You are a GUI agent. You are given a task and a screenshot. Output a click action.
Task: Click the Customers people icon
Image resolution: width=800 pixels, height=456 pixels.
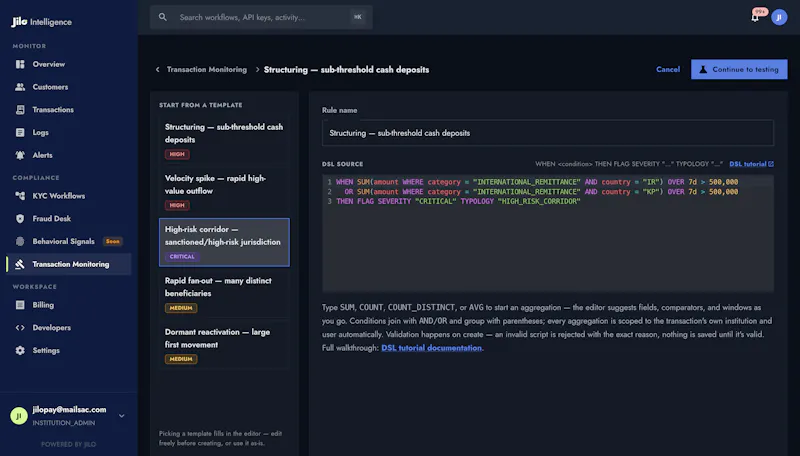[20, 87]
